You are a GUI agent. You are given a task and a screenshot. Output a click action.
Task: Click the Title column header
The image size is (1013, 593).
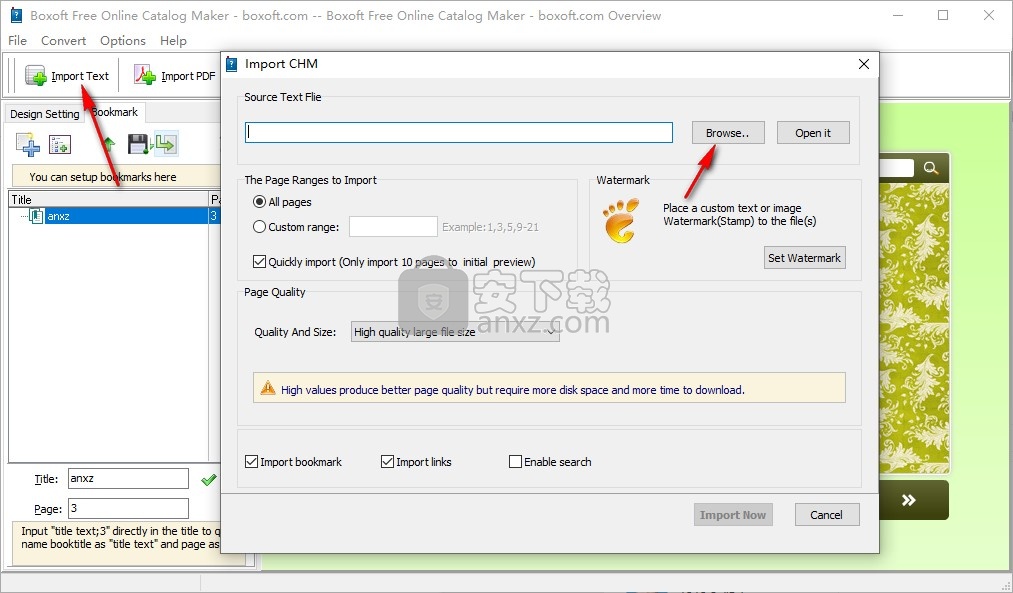(x=109, y=199)
